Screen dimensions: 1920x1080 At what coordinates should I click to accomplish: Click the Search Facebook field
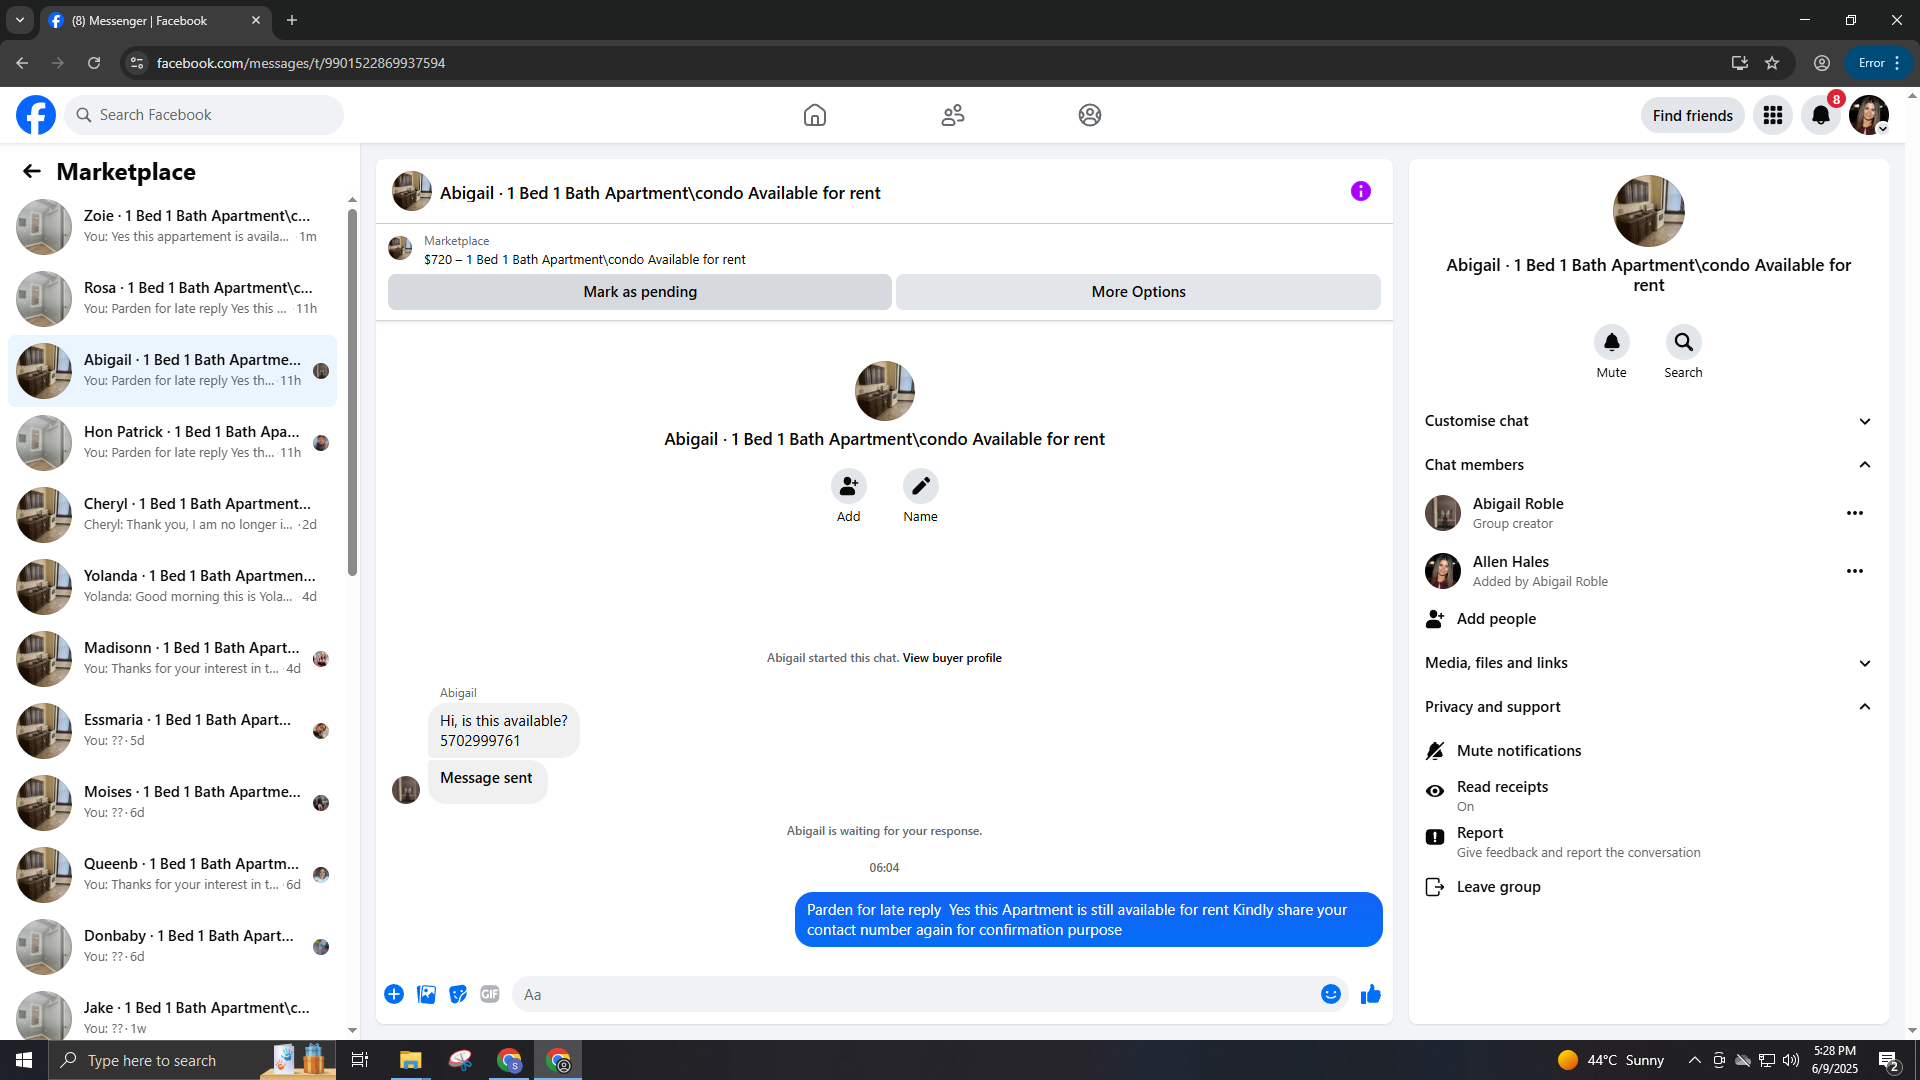click(x=205, y=115)
